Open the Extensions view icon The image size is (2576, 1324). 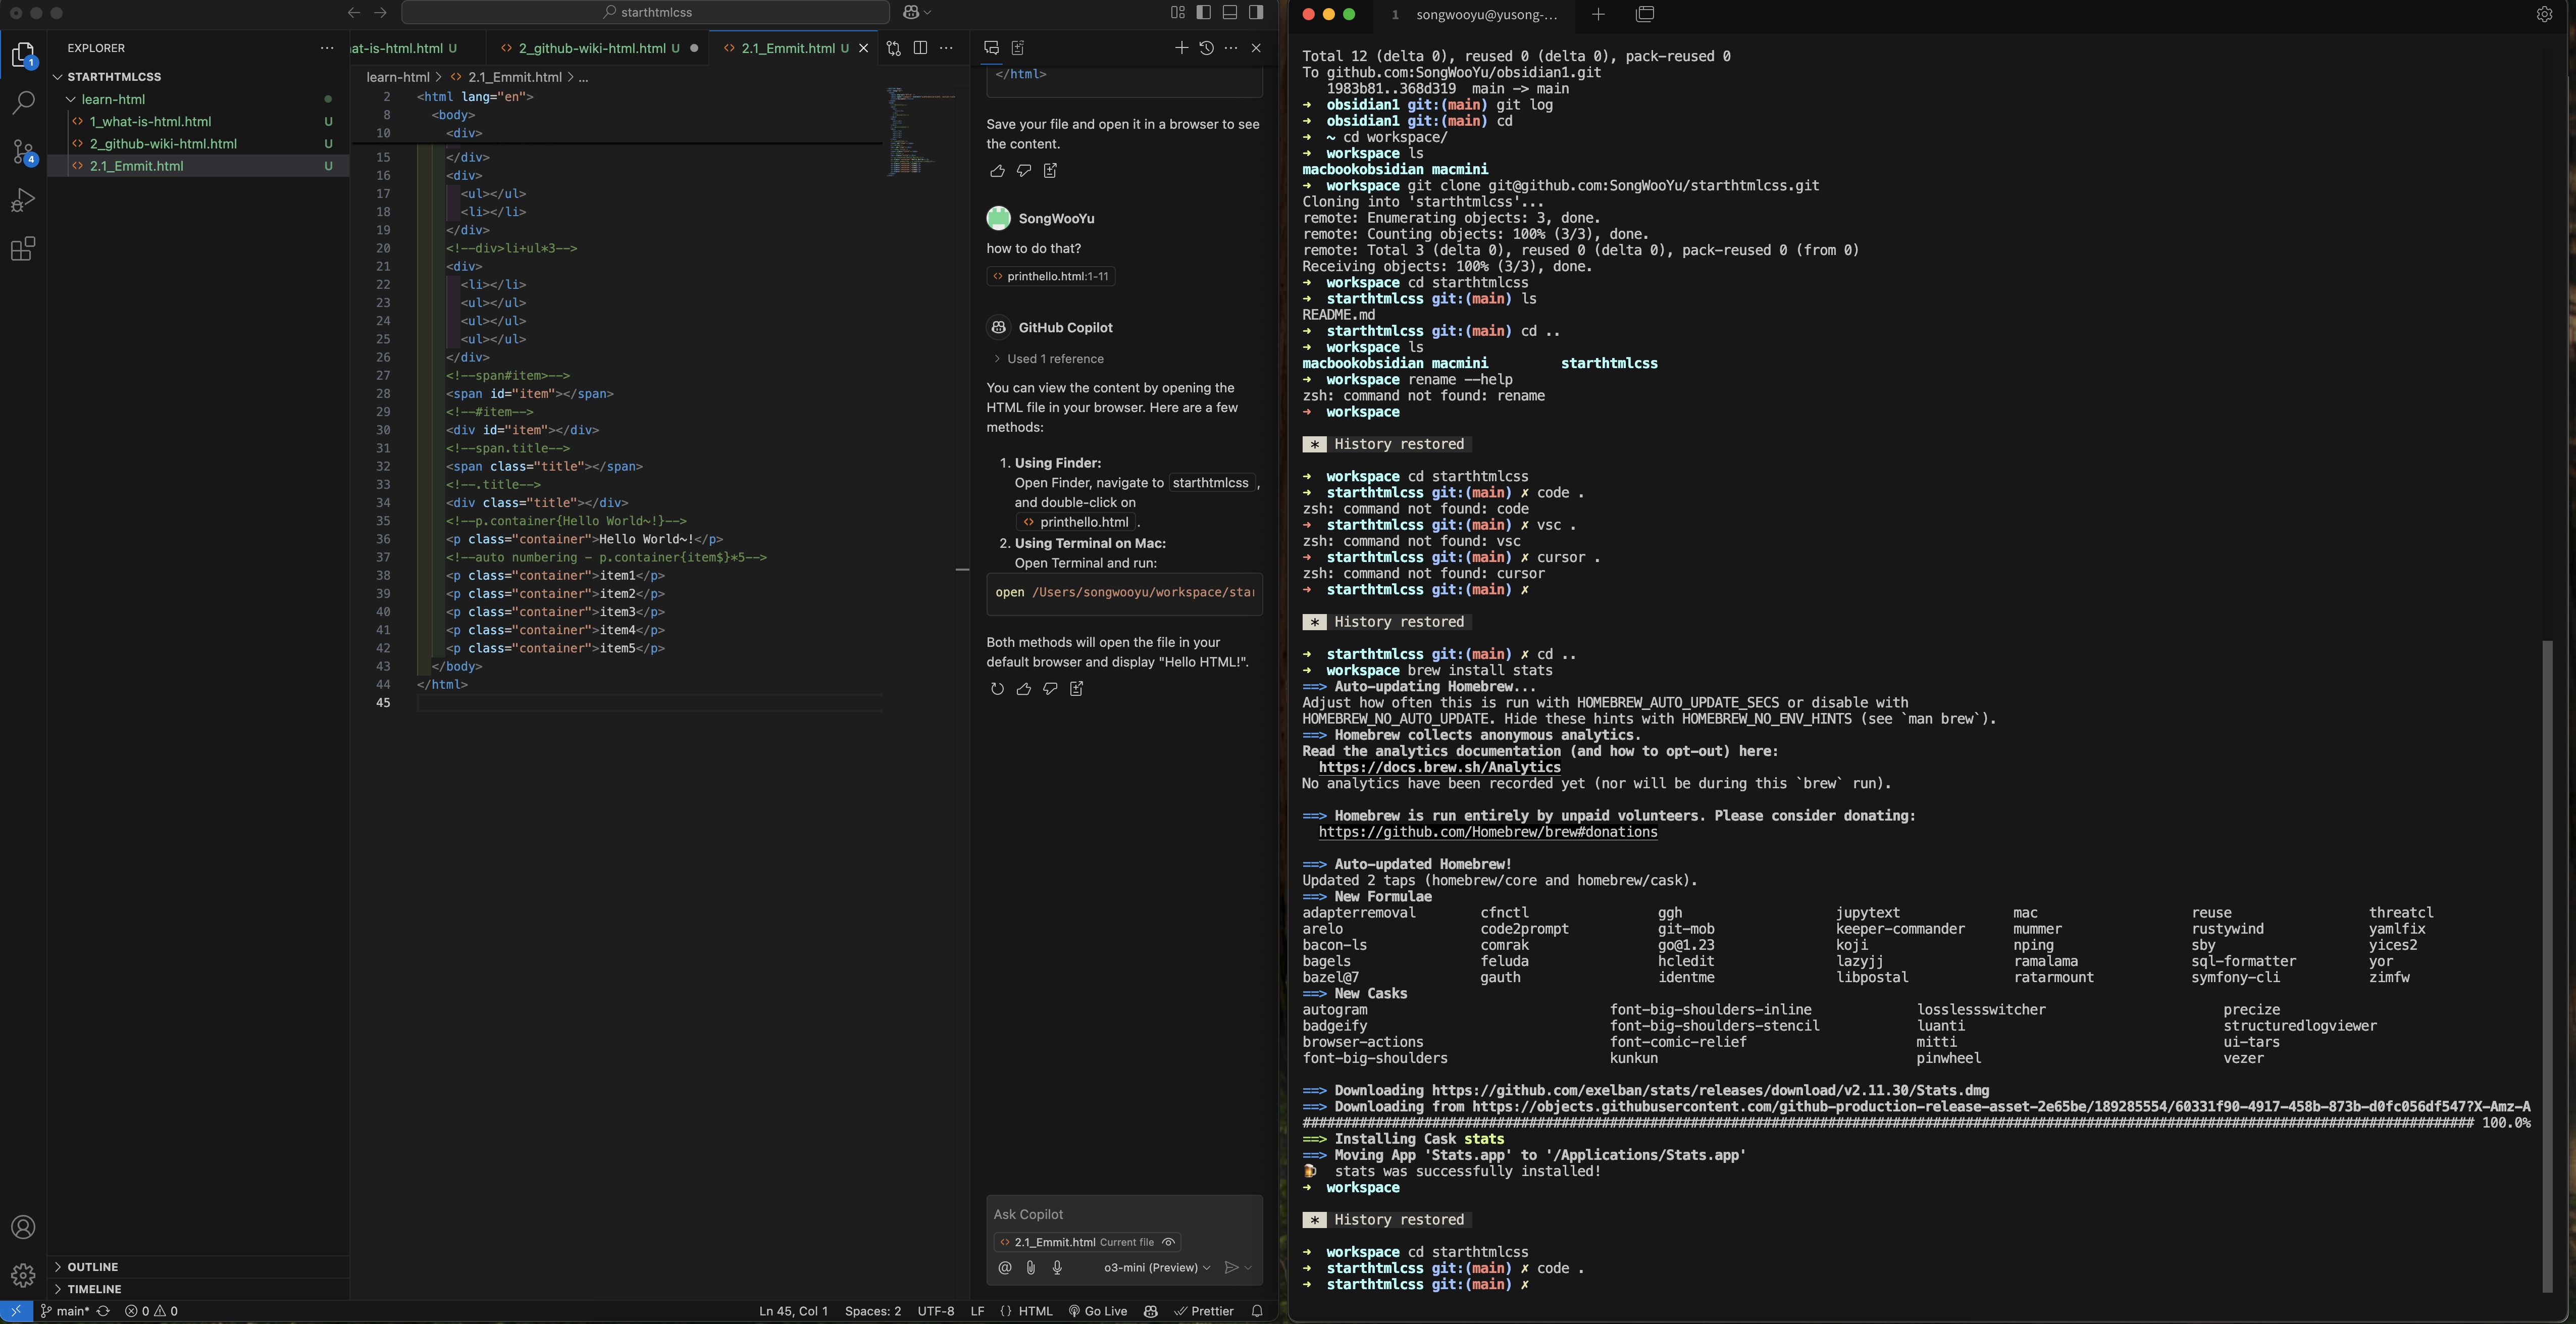tap(23, 249)
